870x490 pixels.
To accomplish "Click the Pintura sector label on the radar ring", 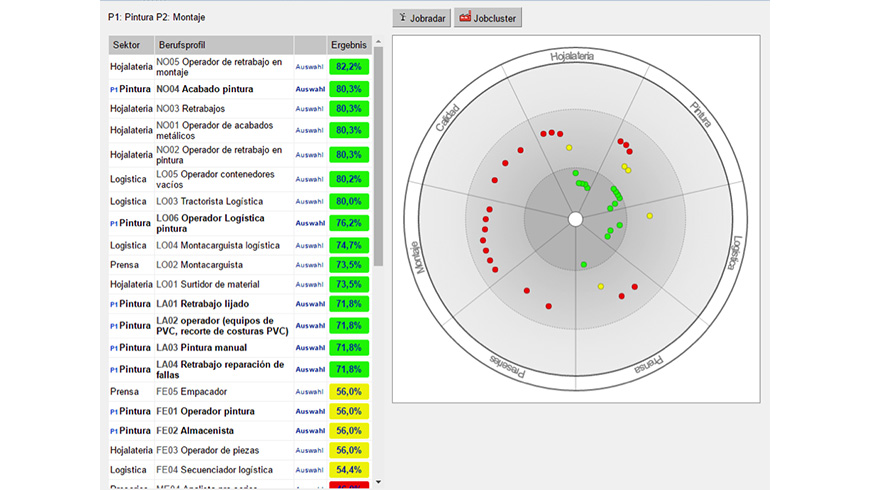I will tap(700, 115).
